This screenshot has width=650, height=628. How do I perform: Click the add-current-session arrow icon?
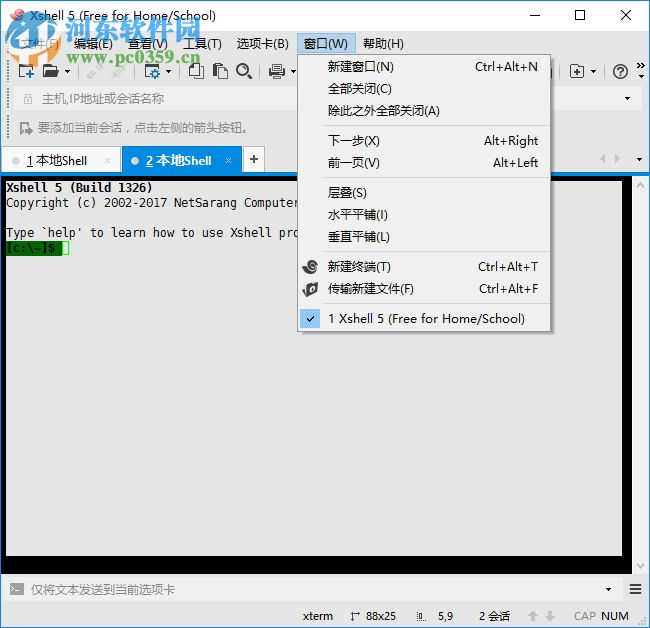coord(26,128)
